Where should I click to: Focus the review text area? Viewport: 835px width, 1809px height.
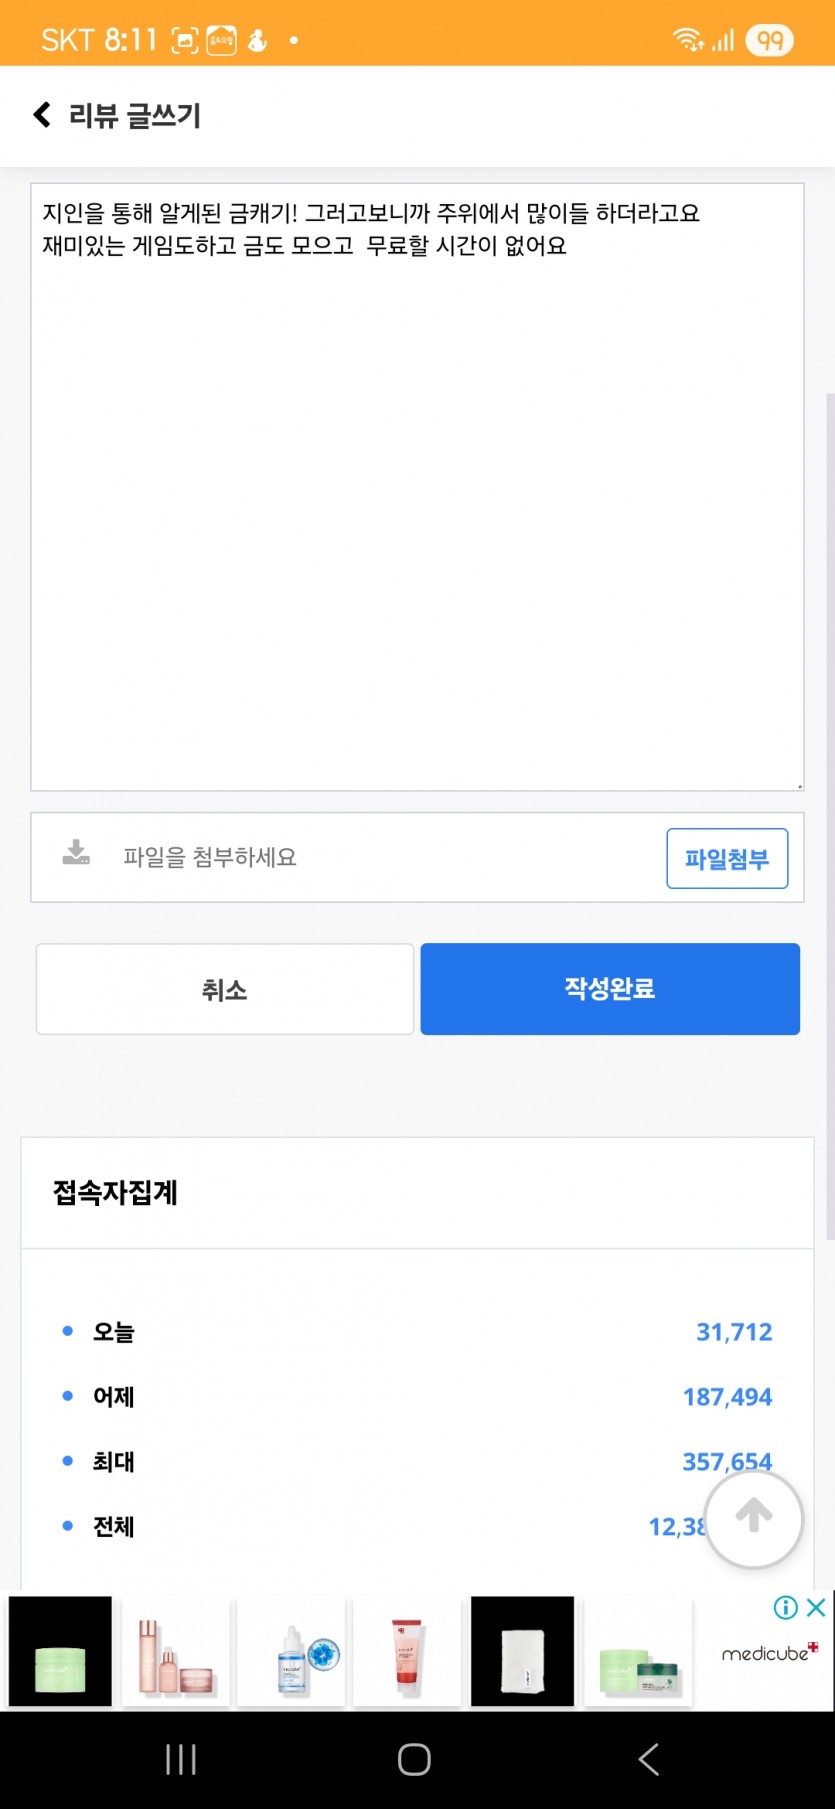coord(417,487)
